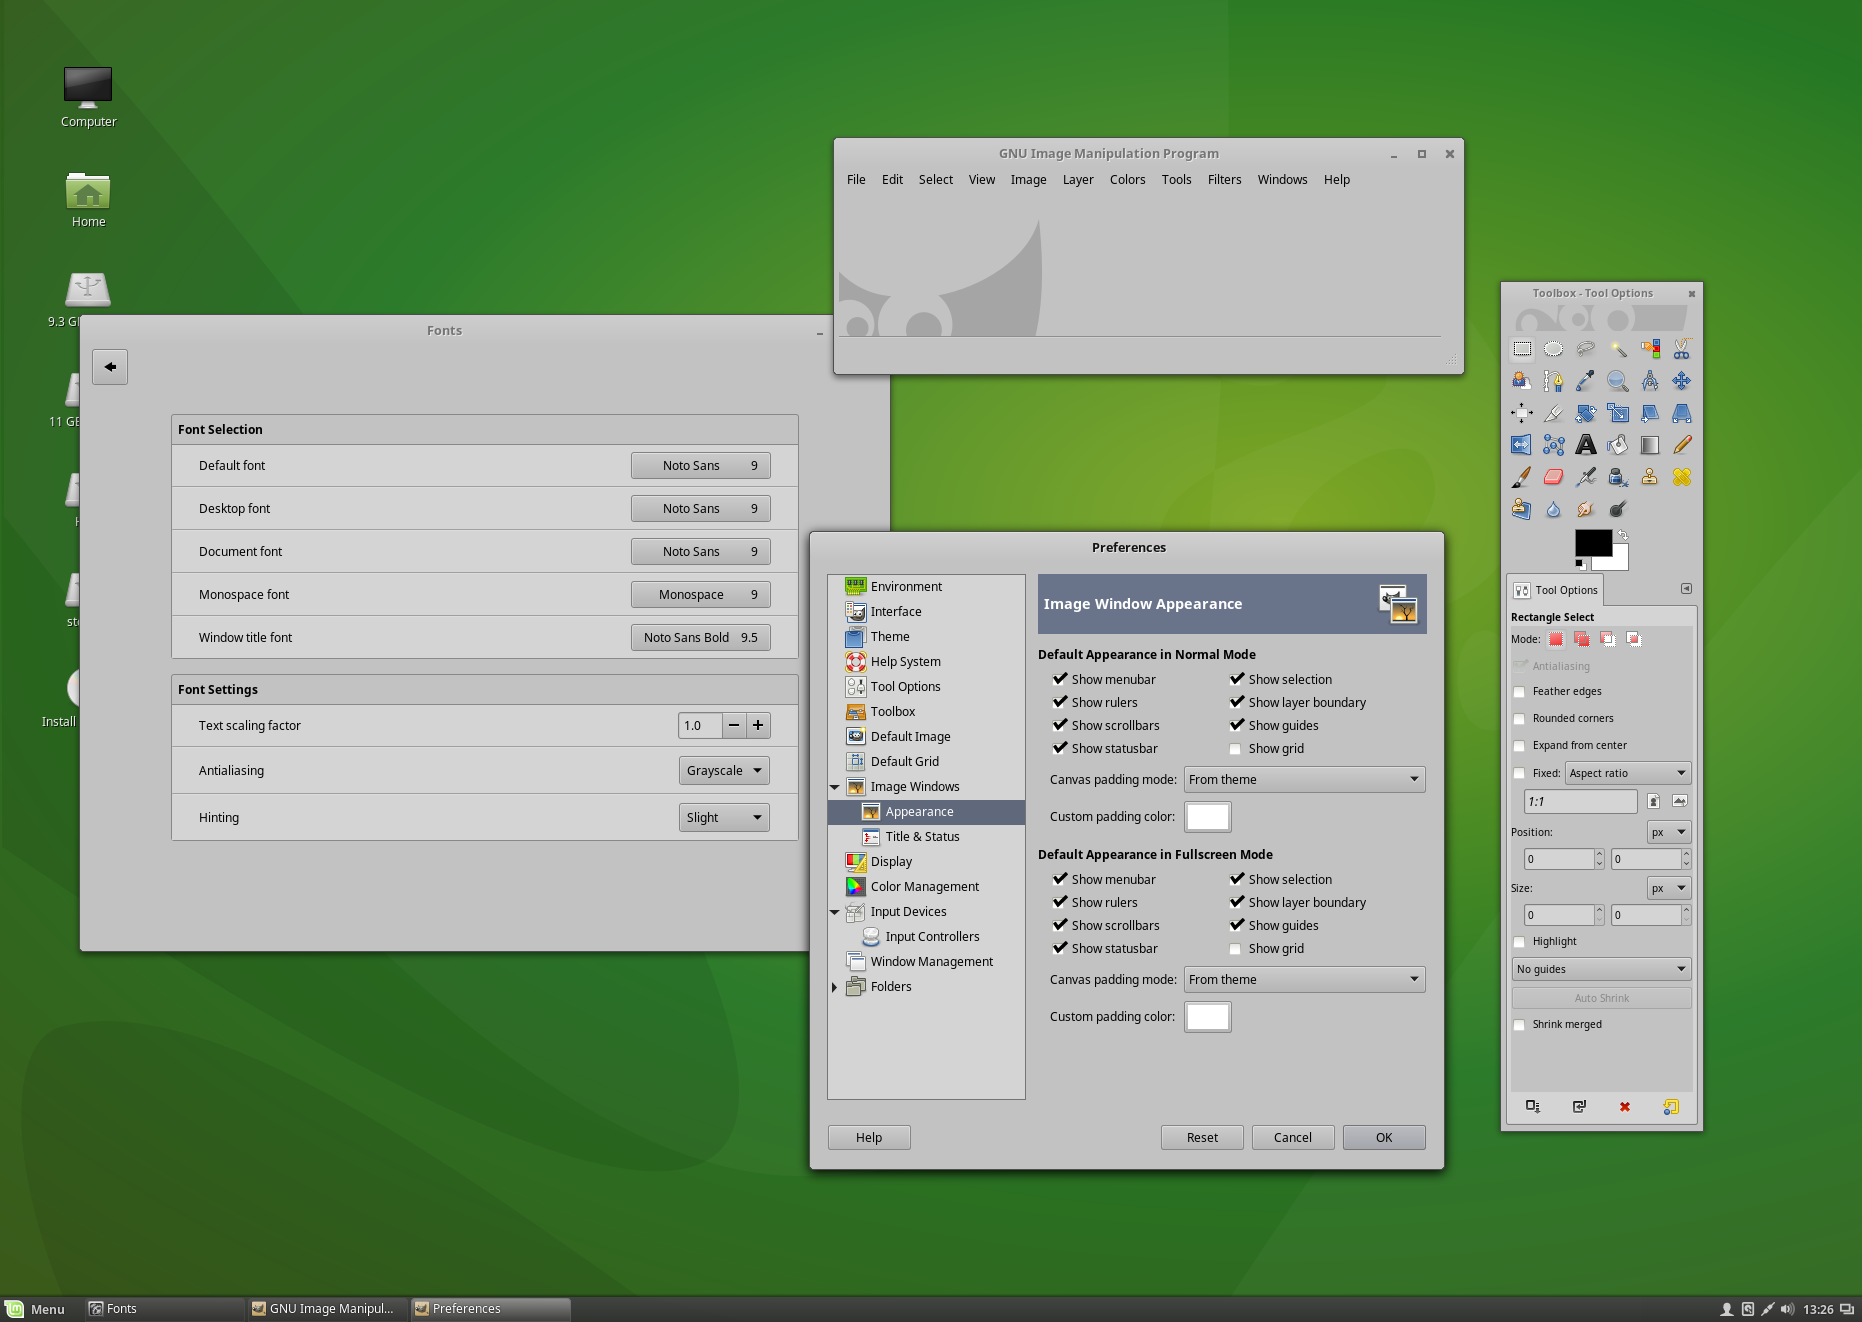Open the No guides dropdown
Image resolution: width=1862 pixels, height=1322 pixels.
point(1601,969)
